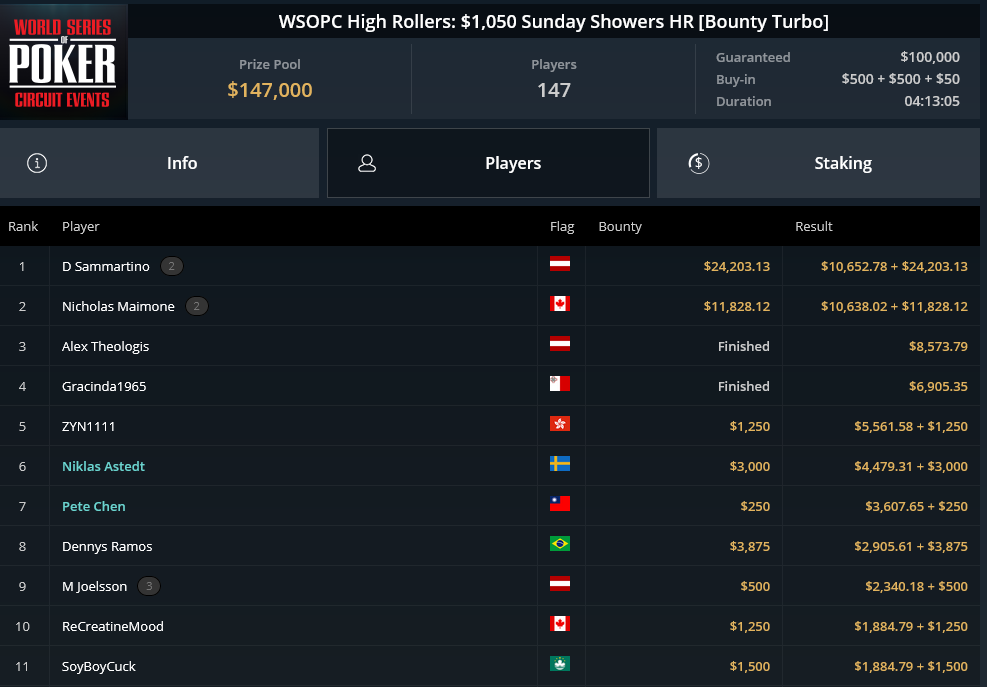
Task: Select player Alex Theologis
Action: coord(106,346)
